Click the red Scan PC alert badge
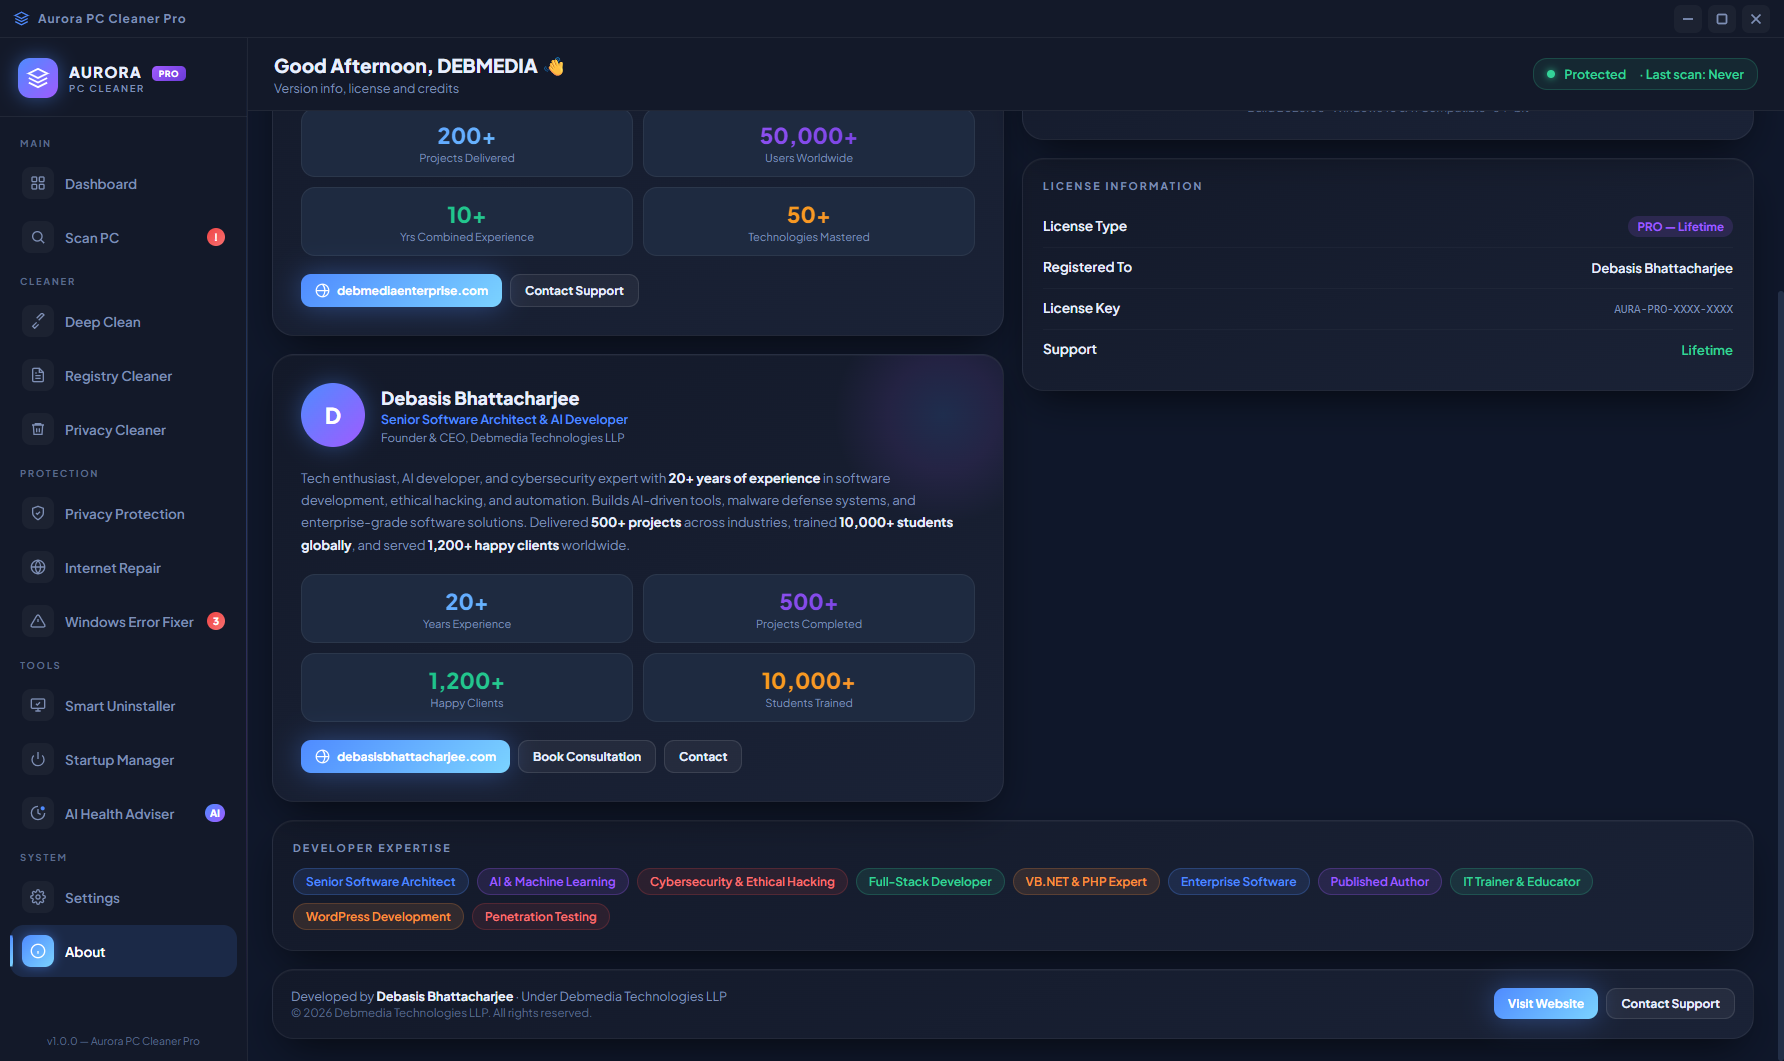The height and width of the screenshot is (1061, 1784). tap(216, 237)
